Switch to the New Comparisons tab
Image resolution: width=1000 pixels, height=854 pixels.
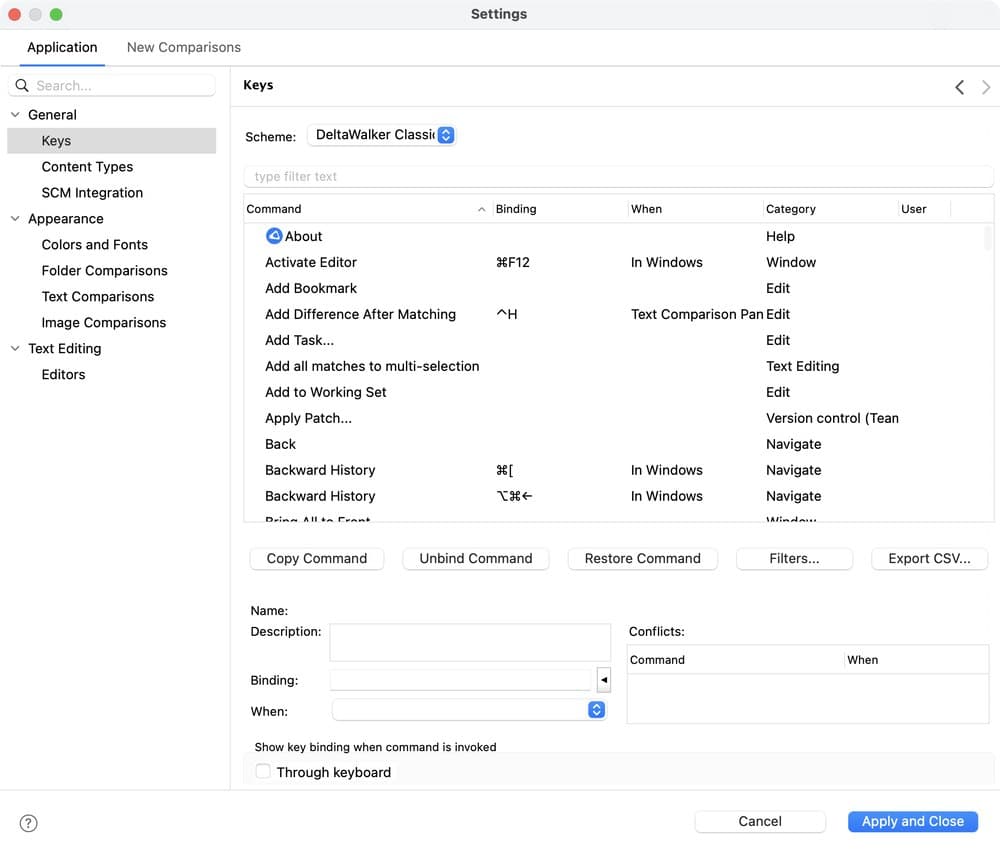point(184,47)
